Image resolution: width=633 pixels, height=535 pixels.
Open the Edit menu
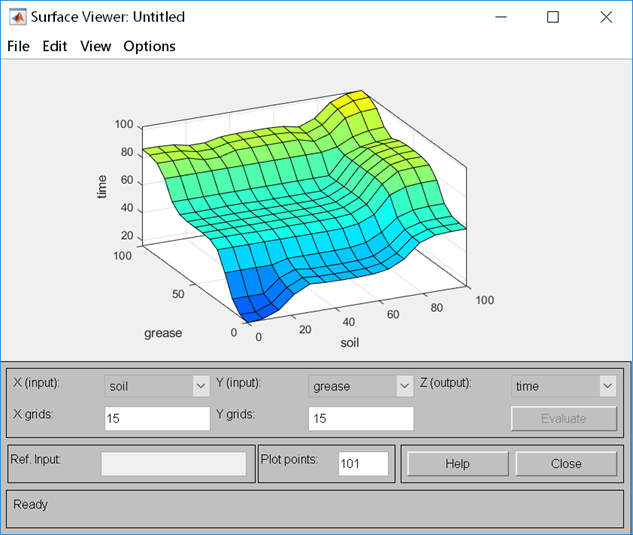(54, 46)
